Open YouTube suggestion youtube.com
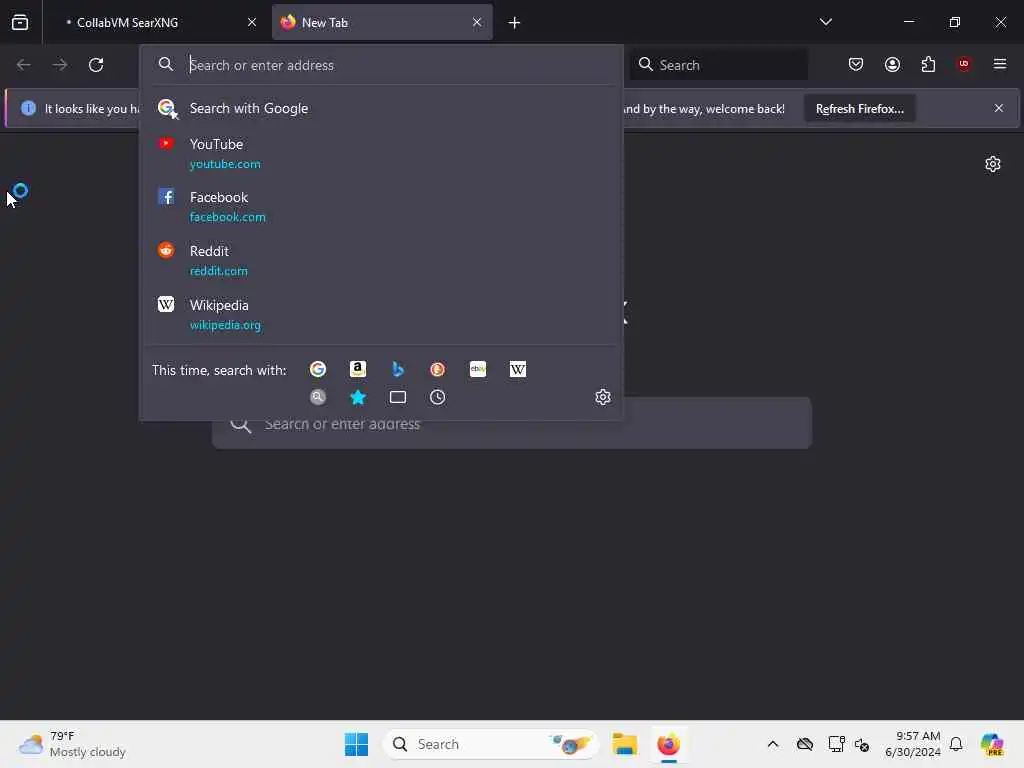The image size is (1024, 768). (381, 153)
